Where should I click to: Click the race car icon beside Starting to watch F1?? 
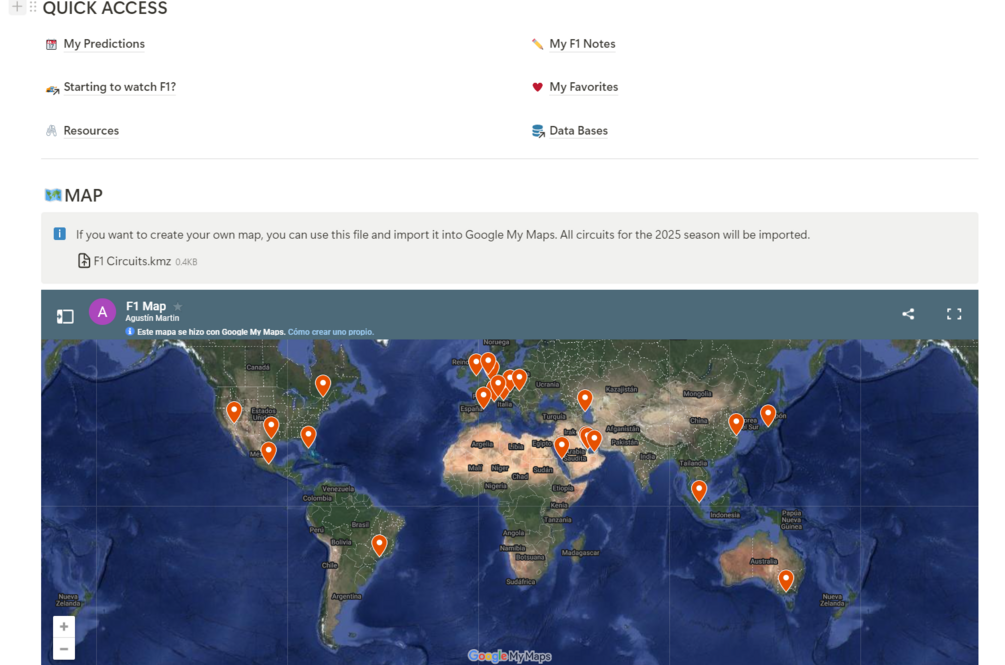point(52,89)
